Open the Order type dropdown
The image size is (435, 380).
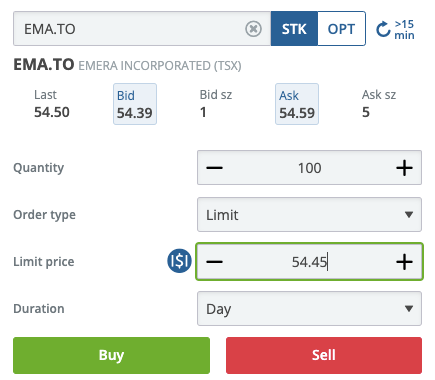pos(309,215)
